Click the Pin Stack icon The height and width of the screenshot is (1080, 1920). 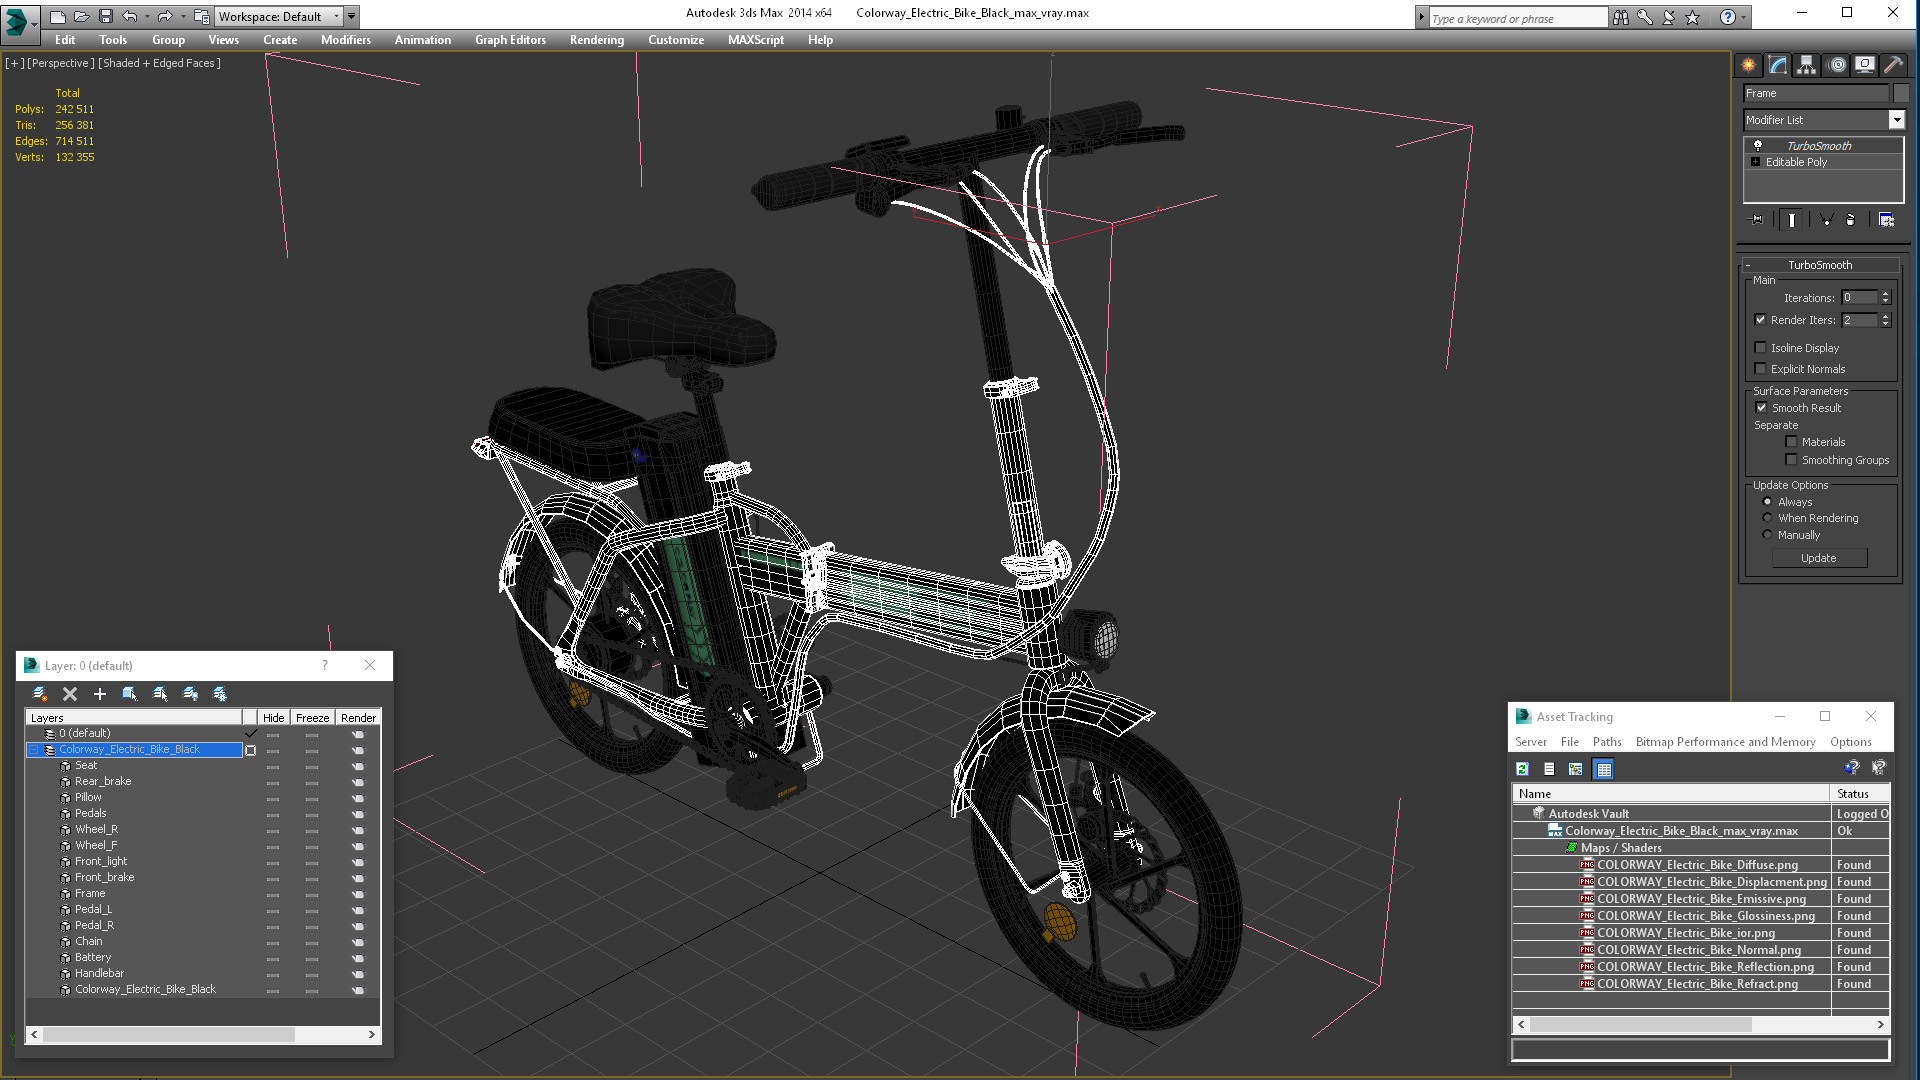click(x=1756, y=220)
